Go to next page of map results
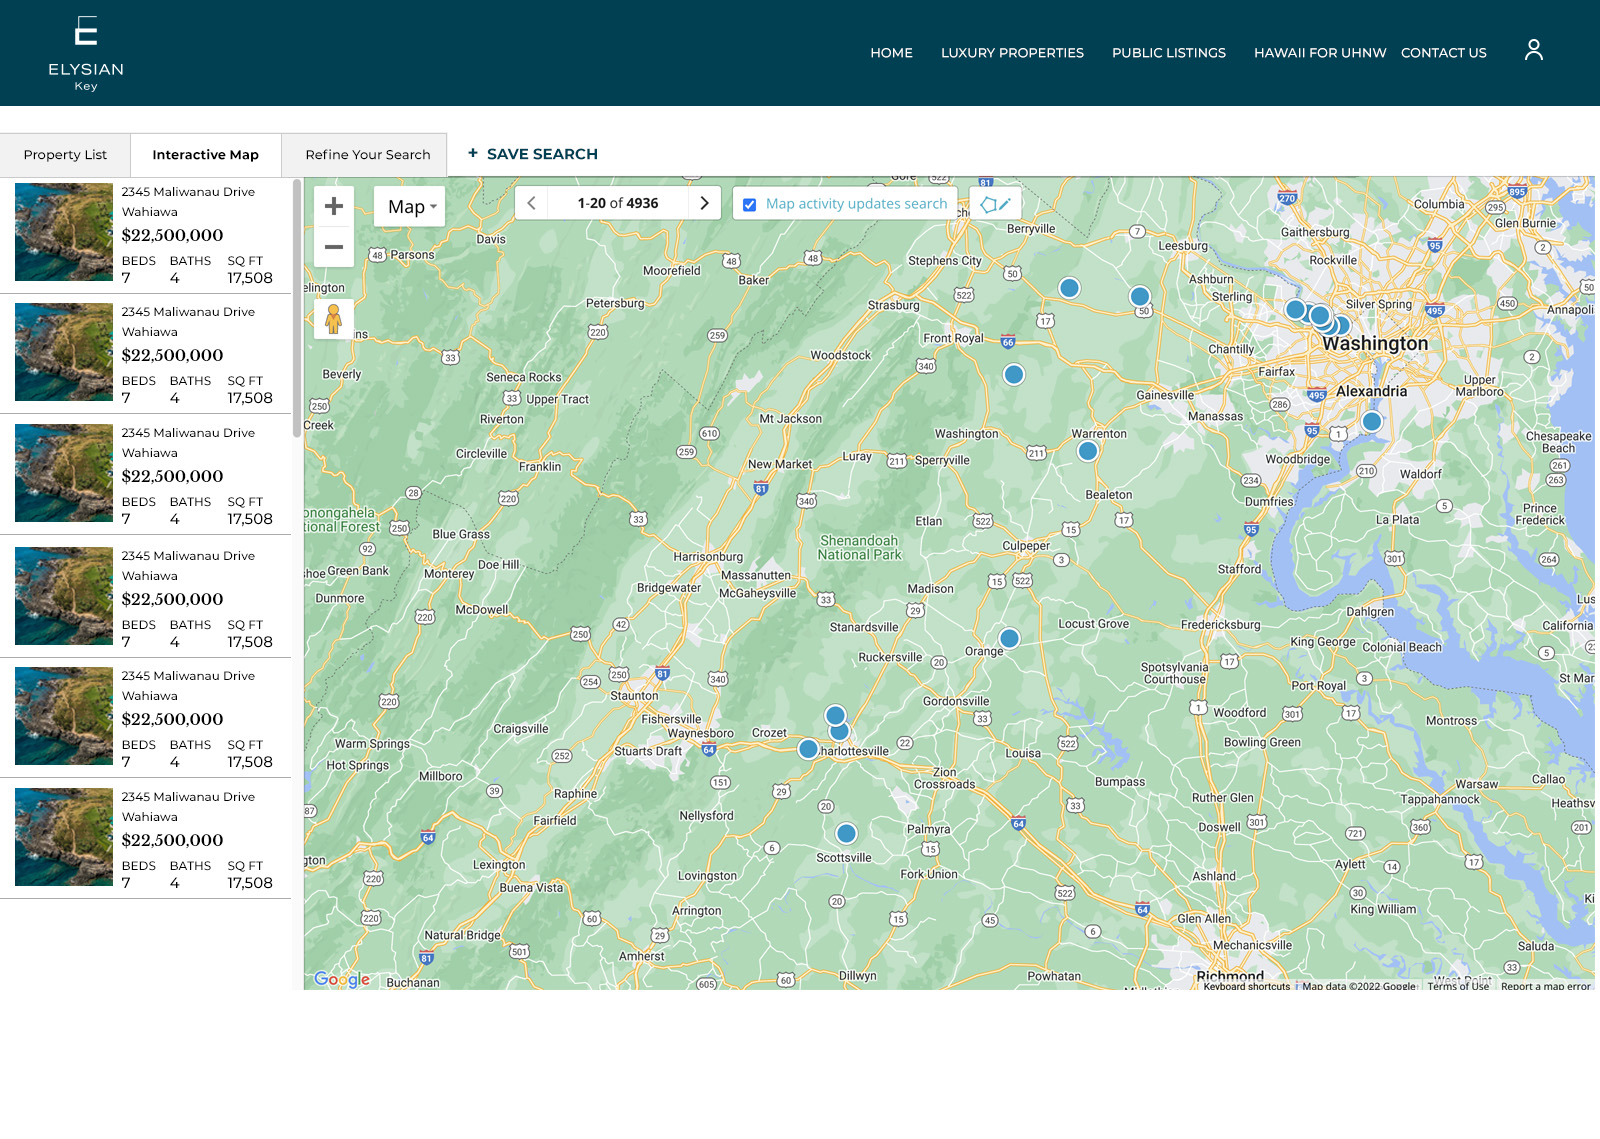The height and width of the screenshot is (1139, 1600). [704, 203]
